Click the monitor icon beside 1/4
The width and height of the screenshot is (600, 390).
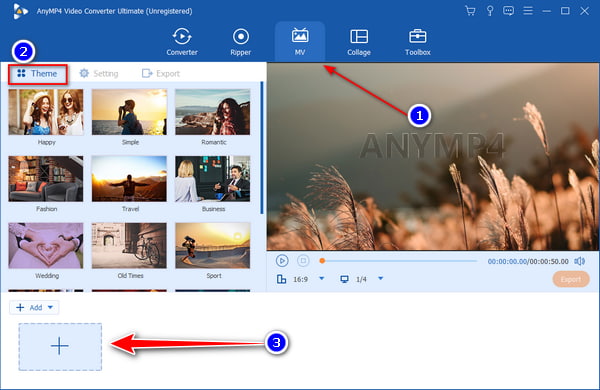344,279
